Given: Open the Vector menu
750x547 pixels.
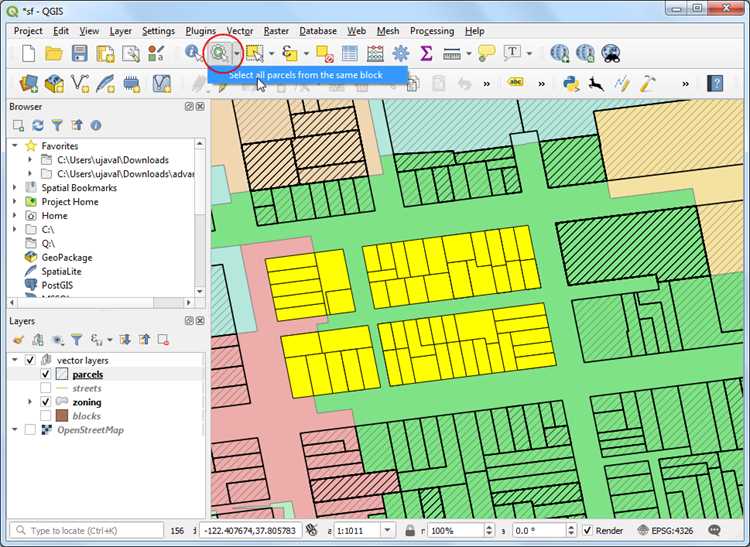Looking at the screenshot, I should 240,31.
